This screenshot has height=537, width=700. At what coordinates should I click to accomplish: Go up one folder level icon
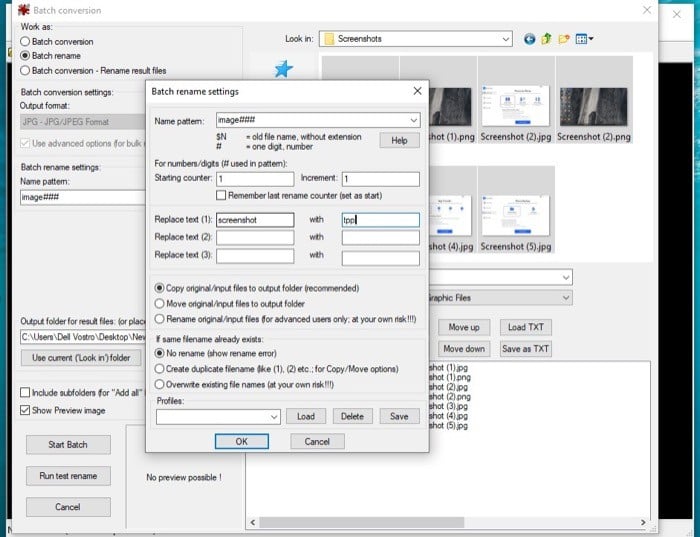[547, 39]
